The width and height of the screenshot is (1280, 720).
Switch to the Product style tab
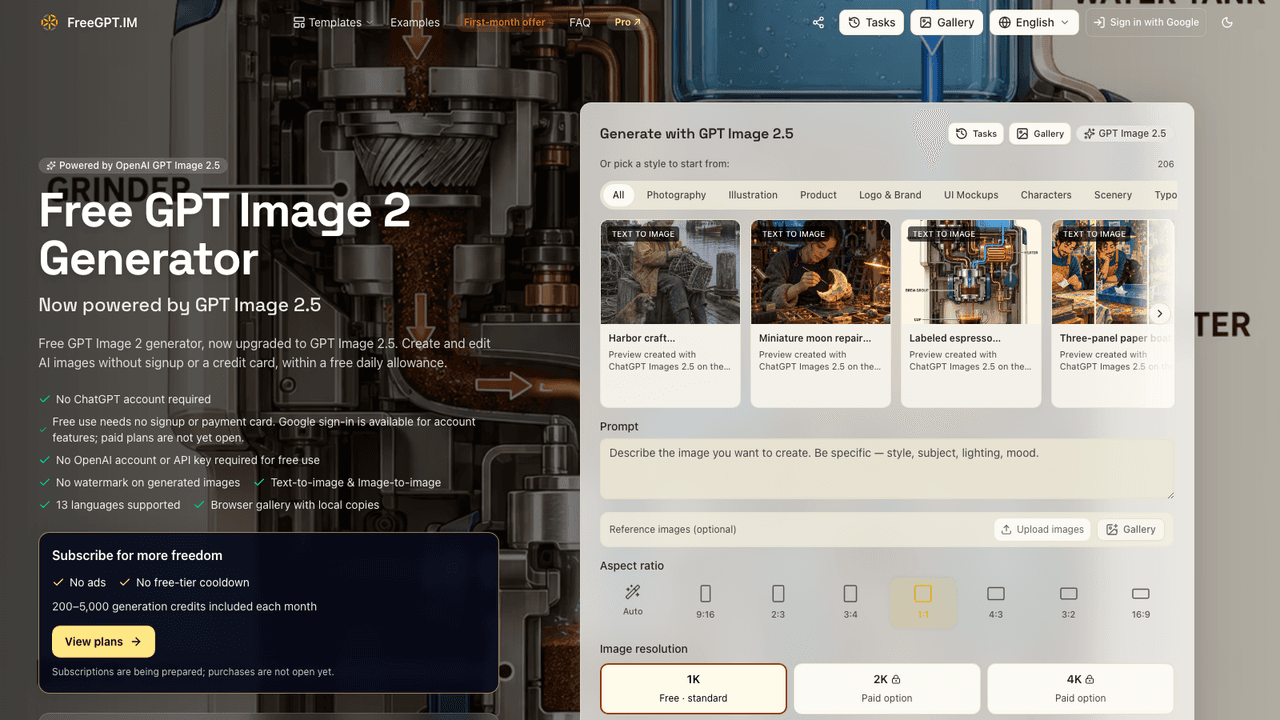pyautogui.click(x=818, y=195)
